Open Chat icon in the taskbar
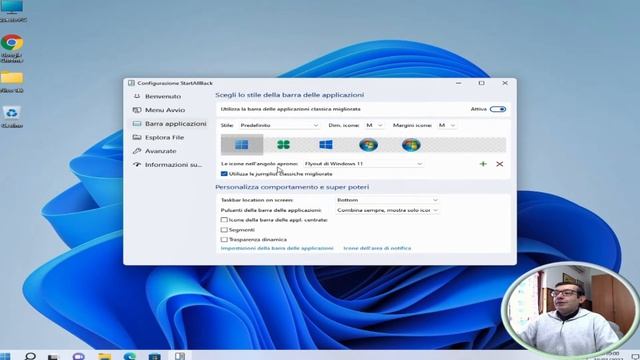The height and width of the screenshot is (360, 640). tap(78, 357)
